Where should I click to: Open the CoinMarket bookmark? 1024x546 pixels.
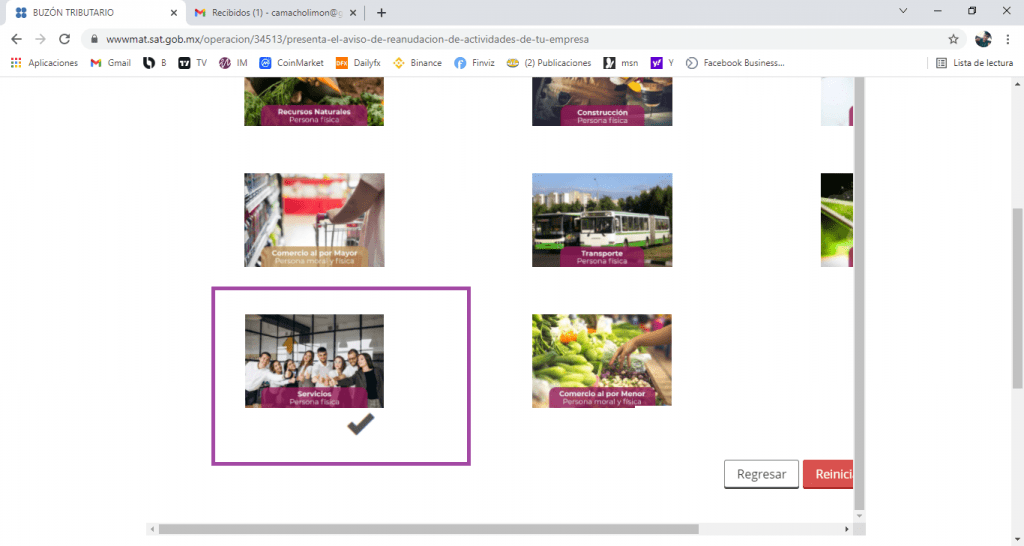pyautogui.click(x=291, y=63)
